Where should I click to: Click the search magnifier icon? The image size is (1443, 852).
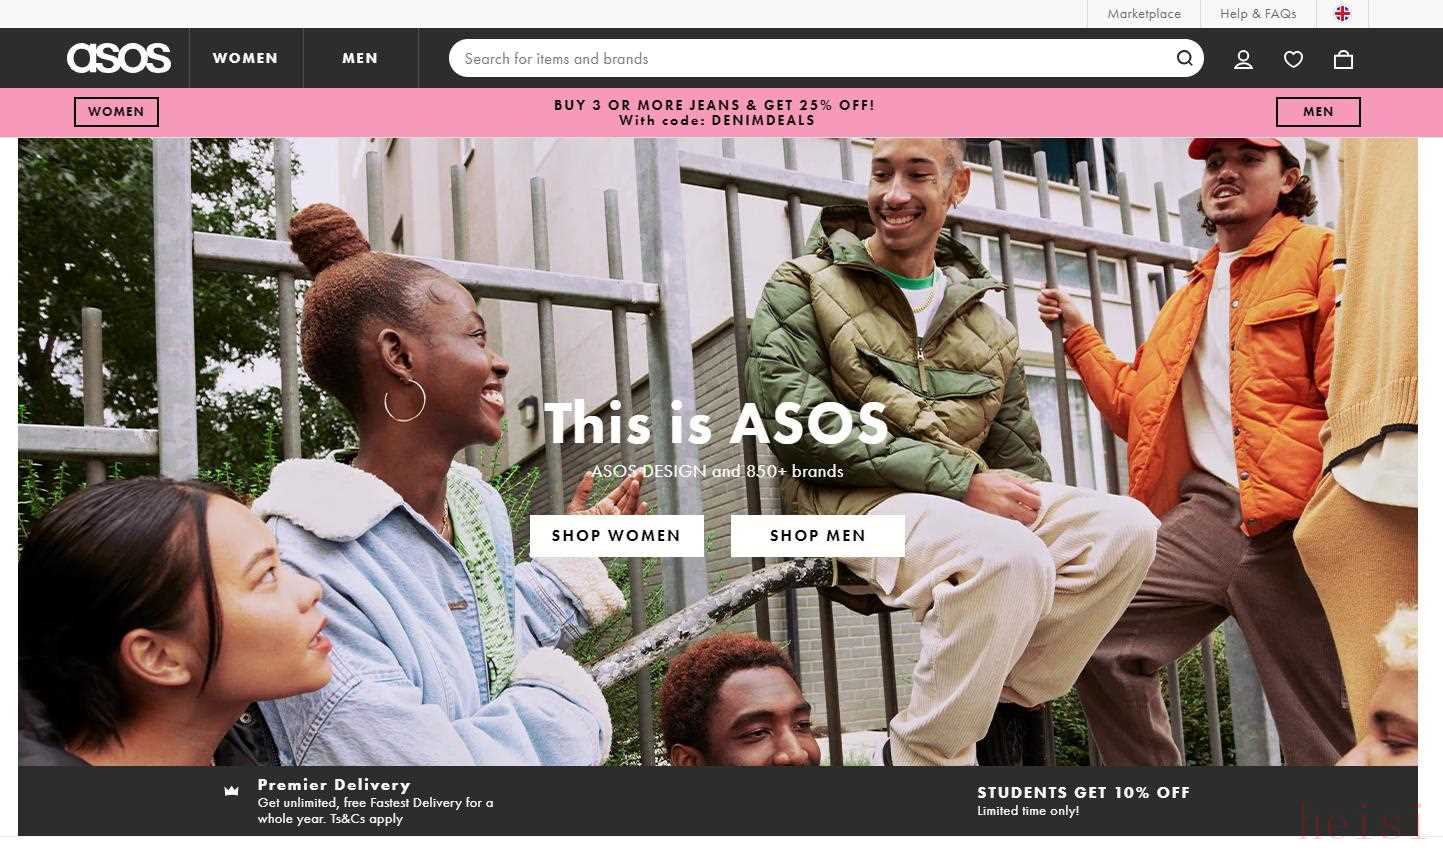point(1184,58)
